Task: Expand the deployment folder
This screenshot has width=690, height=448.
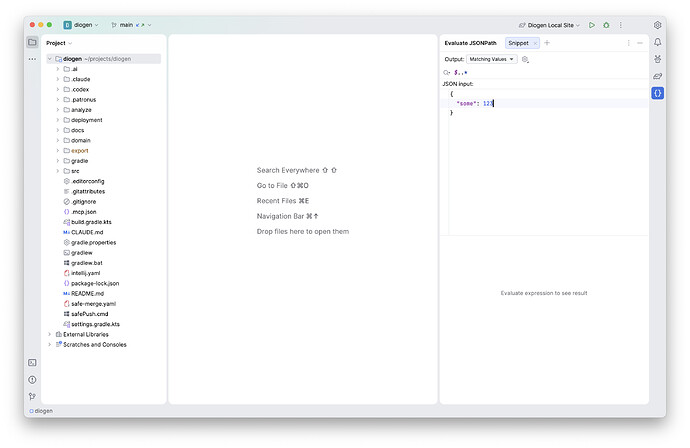Action: (x=58, y=120)
